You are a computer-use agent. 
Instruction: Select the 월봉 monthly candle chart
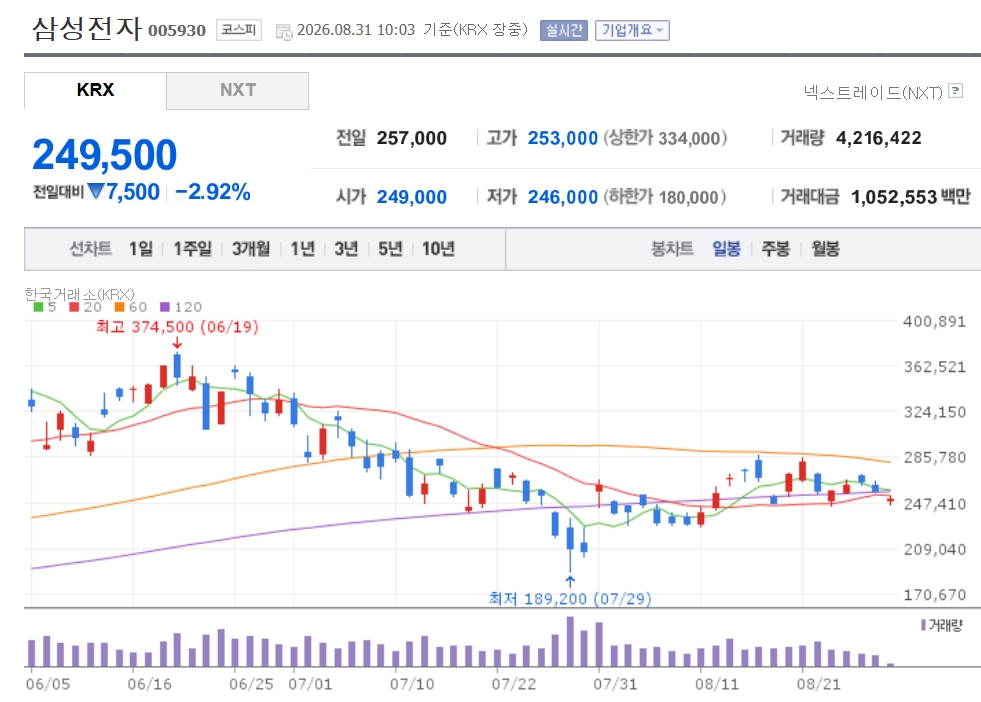point(825,249)
